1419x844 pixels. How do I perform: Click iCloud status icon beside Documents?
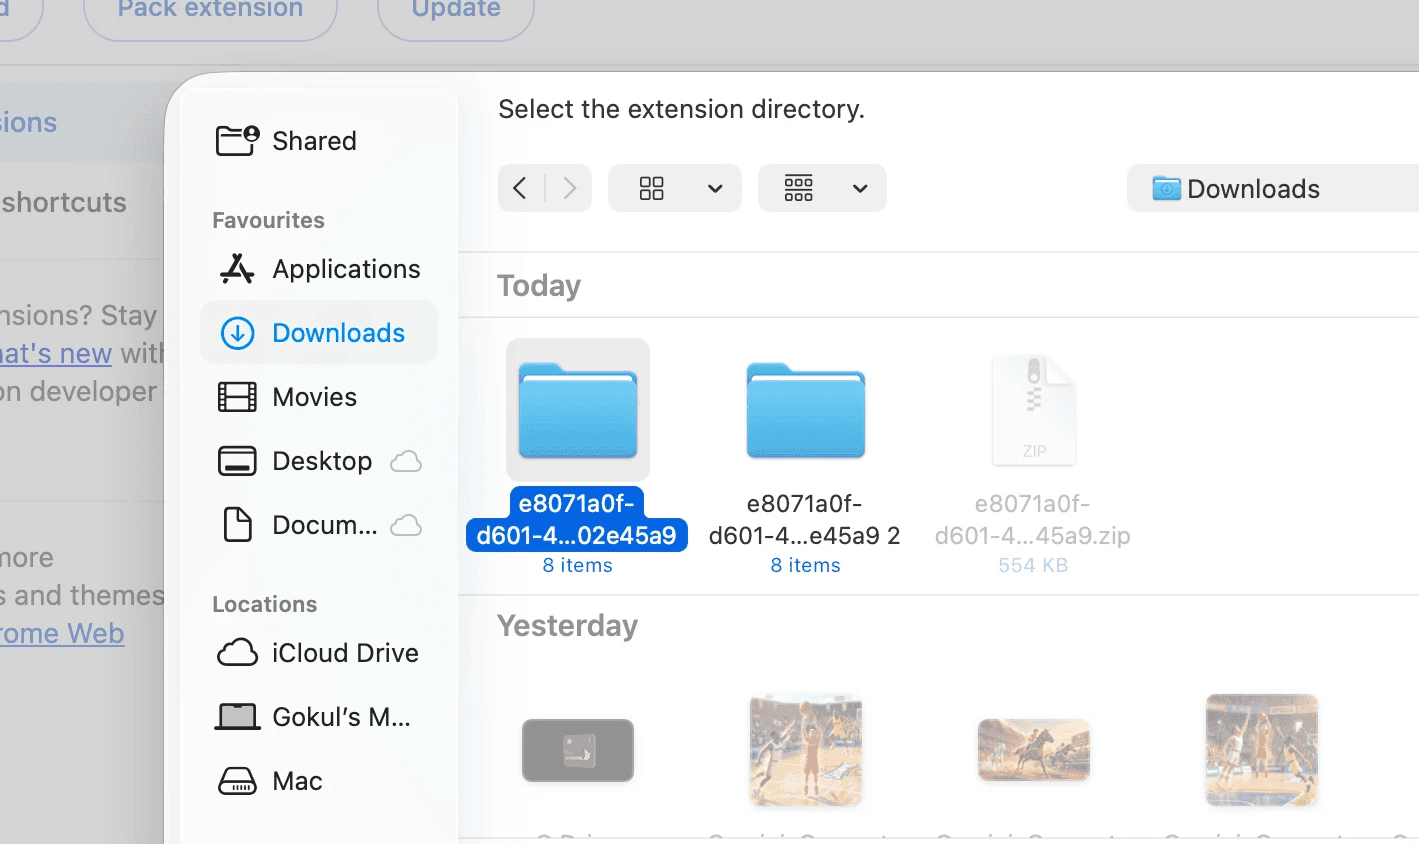[x=405, y=525]
